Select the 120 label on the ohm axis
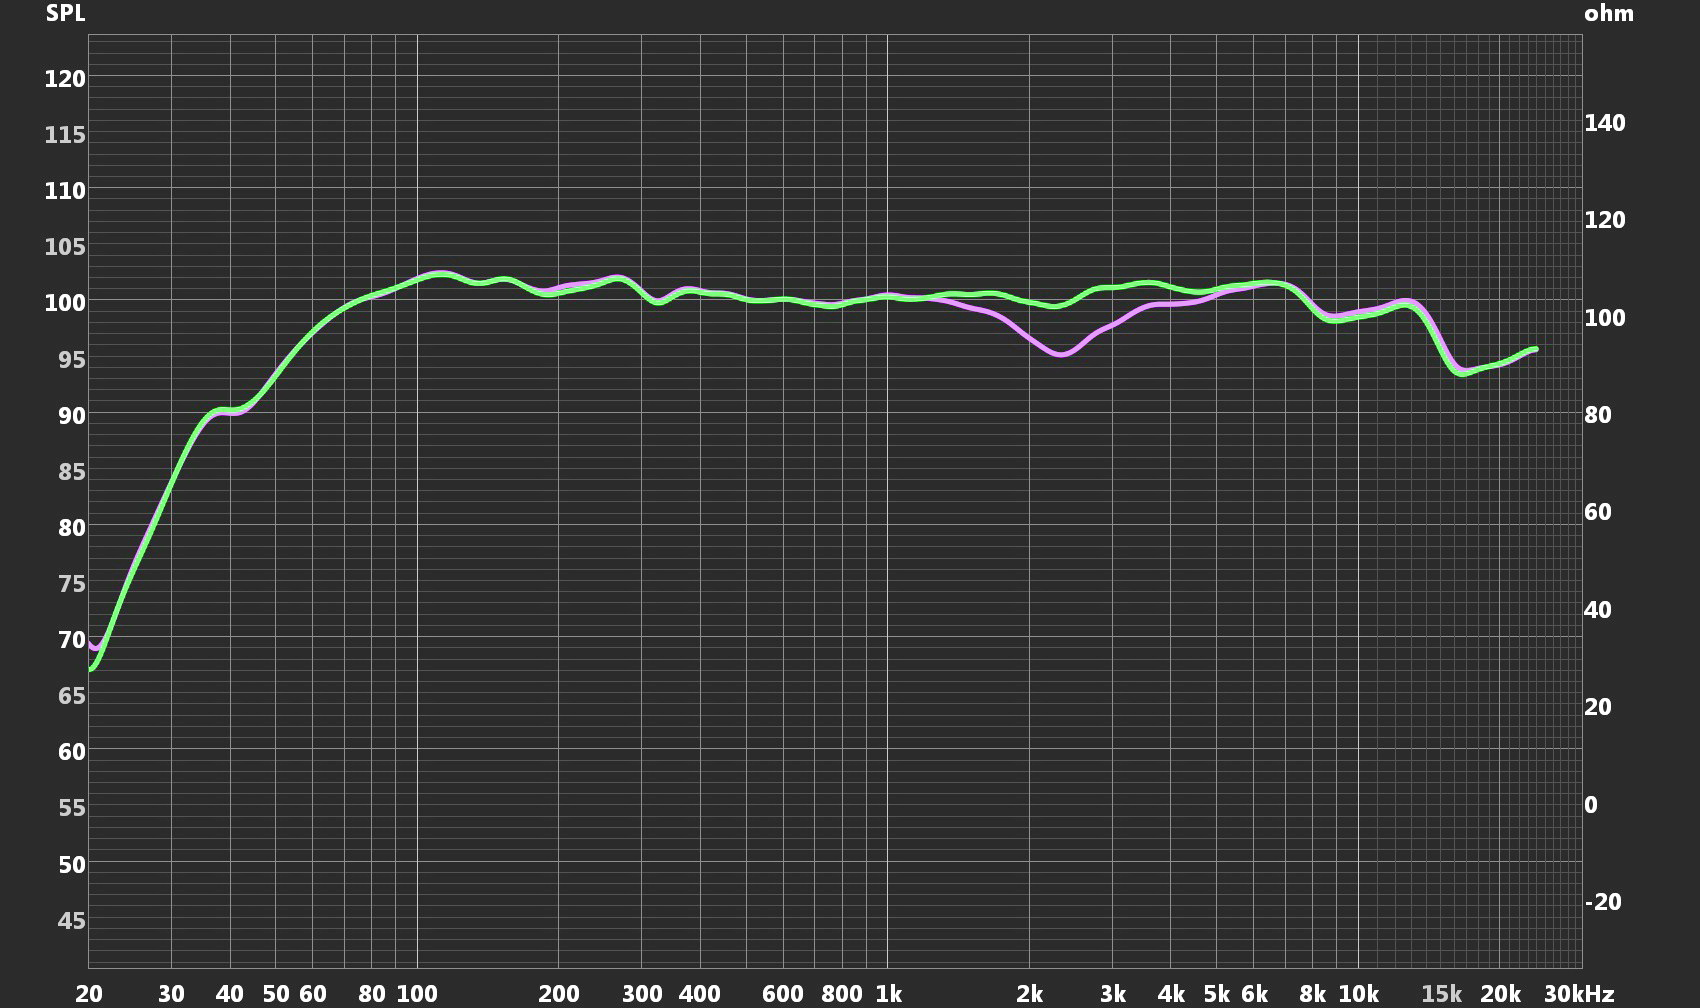Image resolution: width=1700 pixels, height=1008 pixels. pos(1605,220)
